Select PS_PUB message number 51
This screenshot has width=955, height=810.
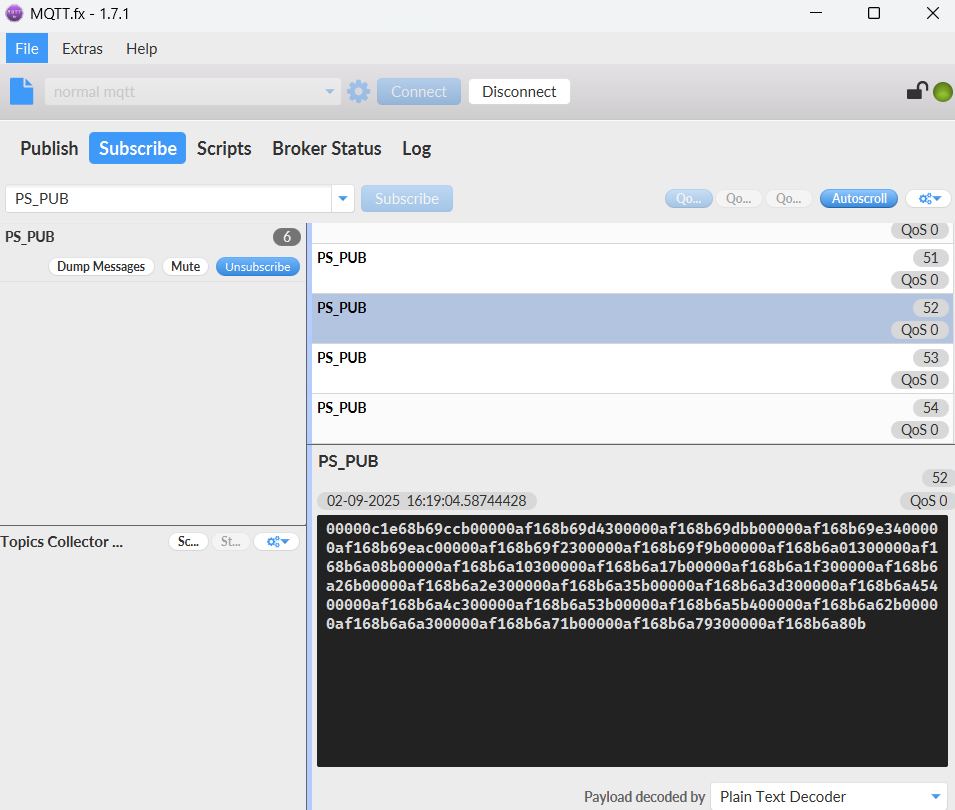tap(632, 269)
